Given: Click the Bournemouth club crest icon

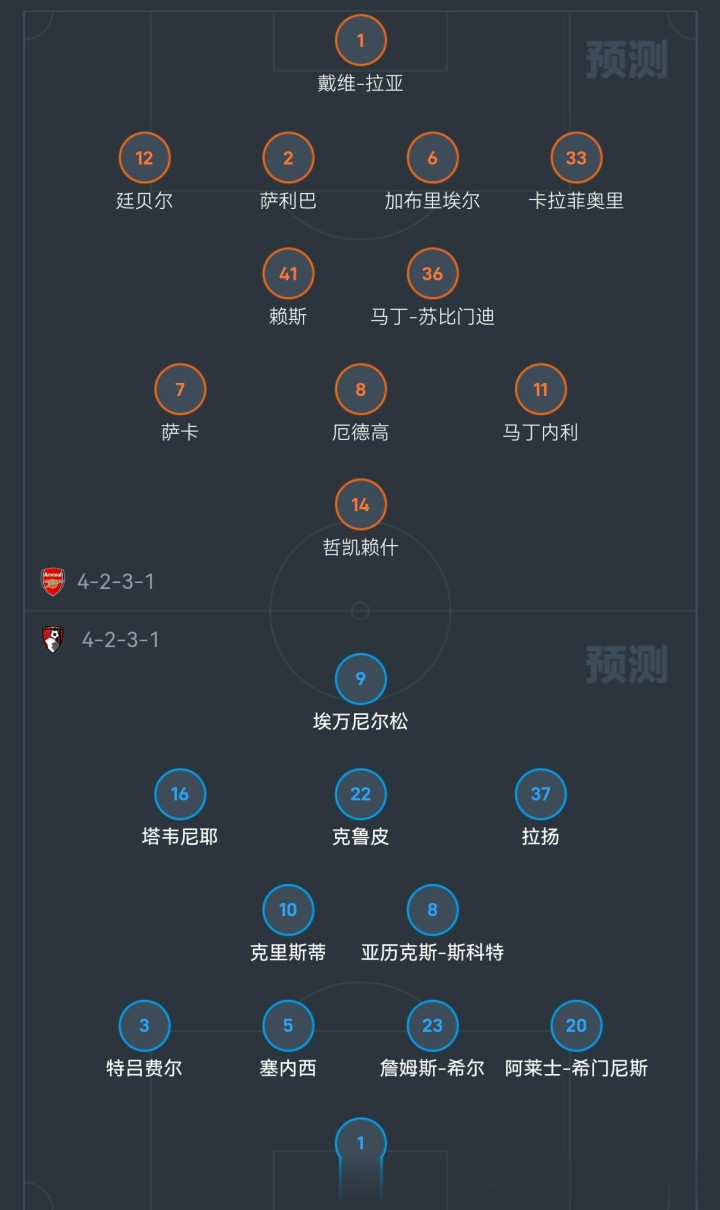Looking at the screenshot, I should point(53,640).
